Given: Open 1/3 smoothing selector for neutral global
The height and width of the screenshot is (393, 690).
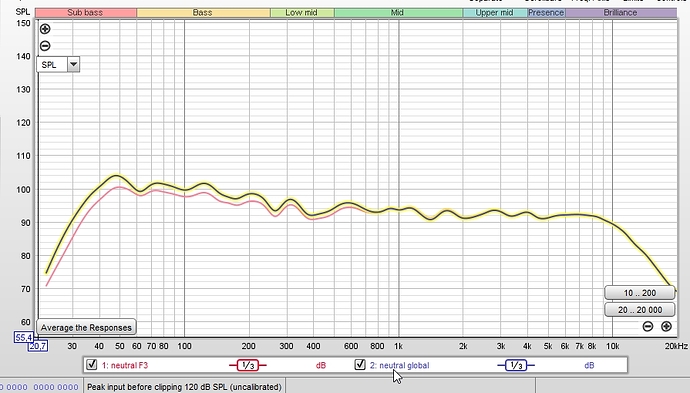Looking at the screenshot, I should [x=516, y=365].
